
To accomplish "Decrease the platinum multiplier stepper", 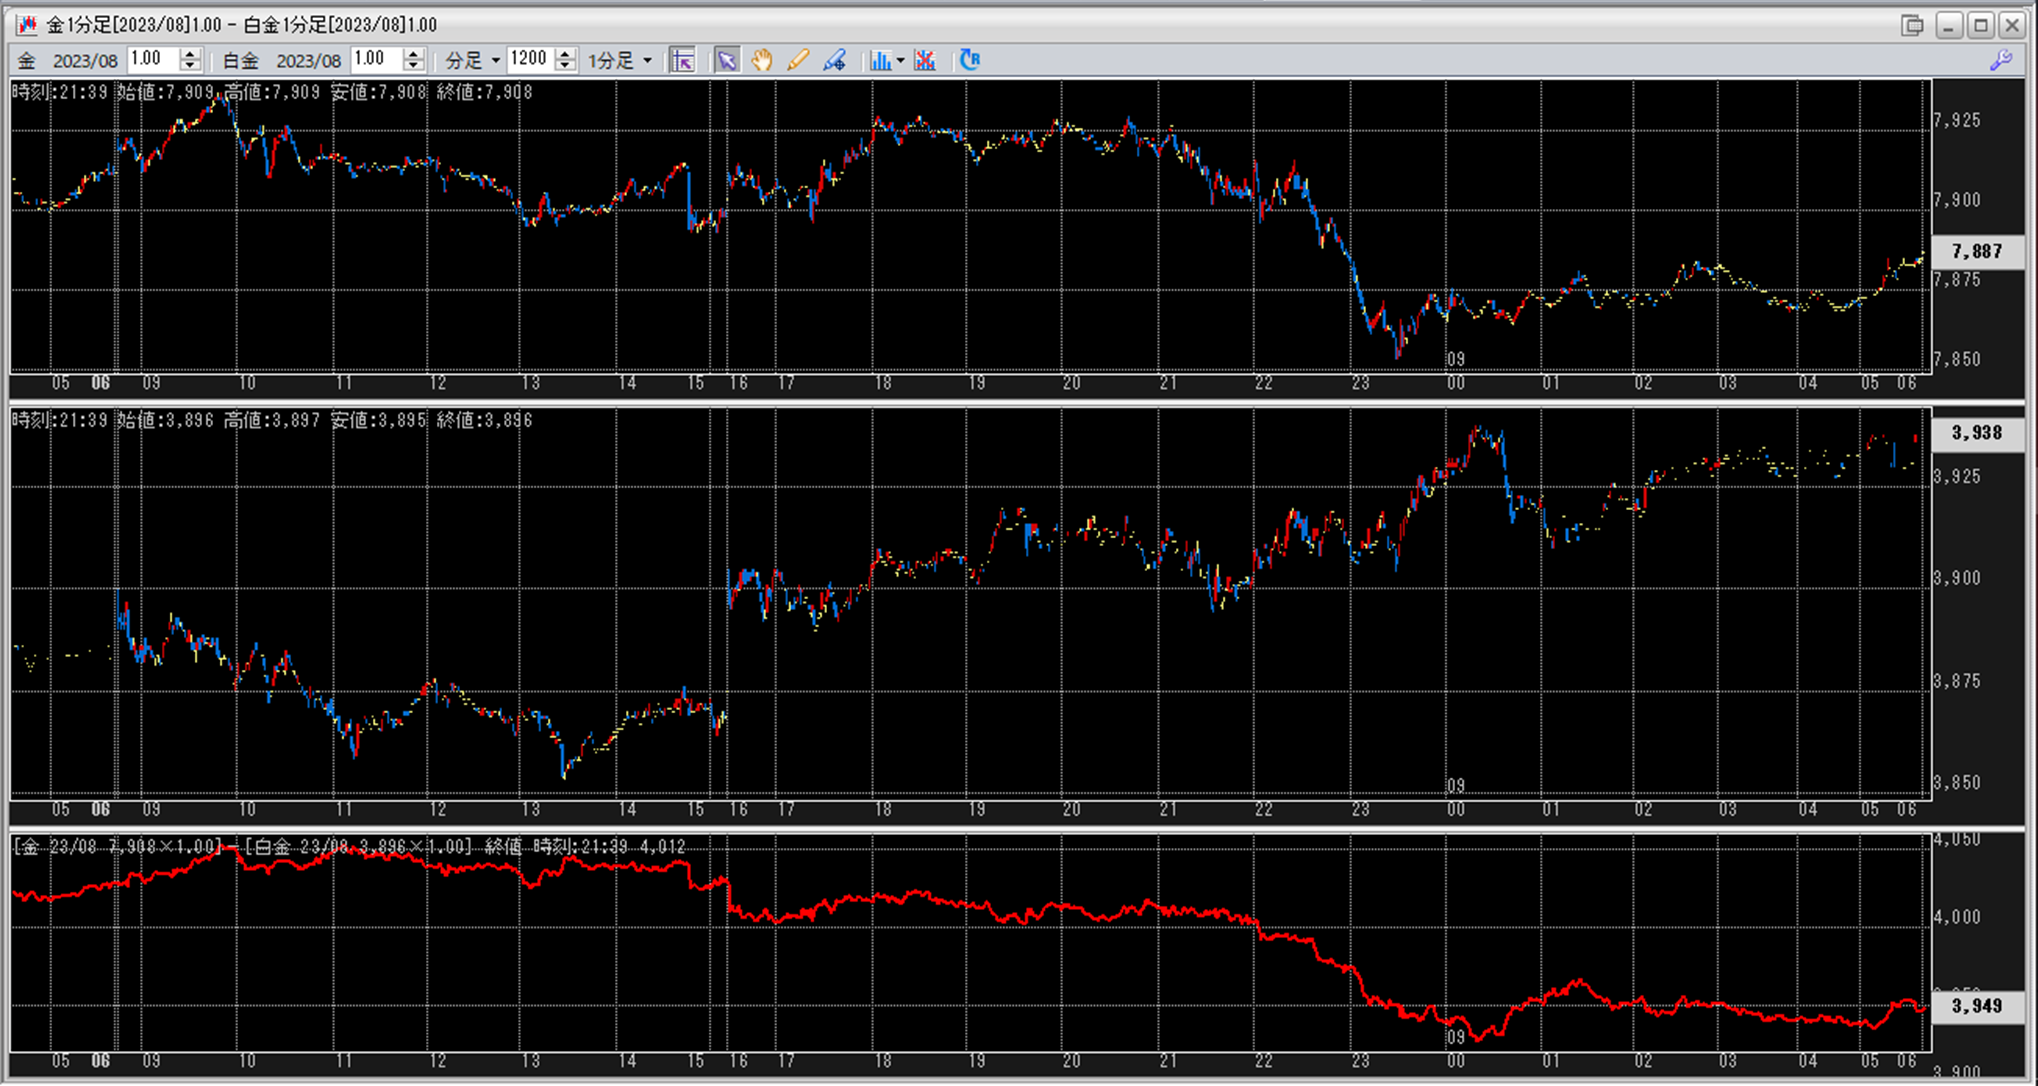I will coord(413,67).
